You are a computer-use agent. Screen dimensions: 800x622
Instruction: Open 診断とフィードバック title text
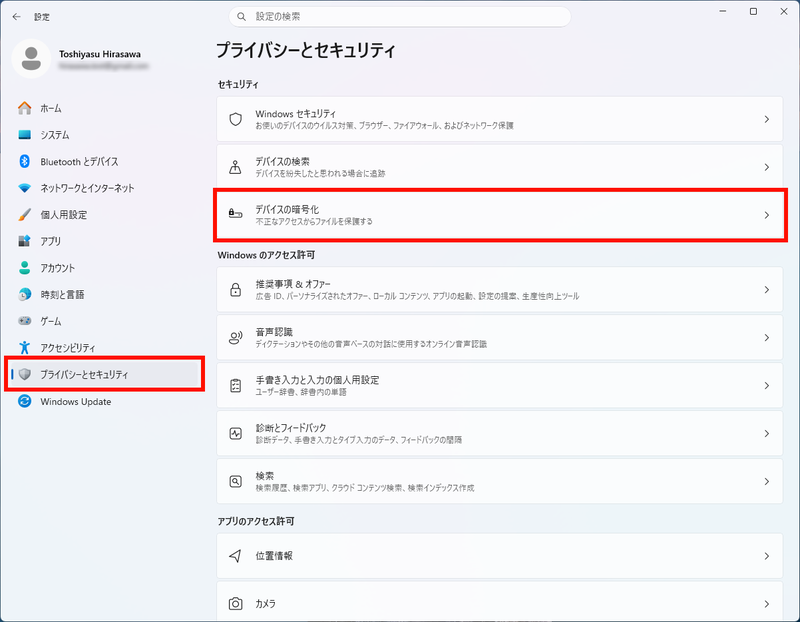[291, 428]
